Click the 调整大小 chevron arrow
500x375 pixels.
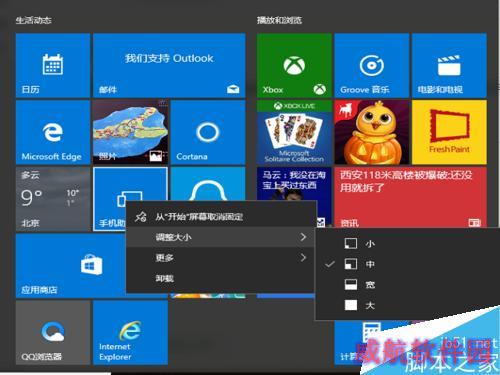[303, 237]
